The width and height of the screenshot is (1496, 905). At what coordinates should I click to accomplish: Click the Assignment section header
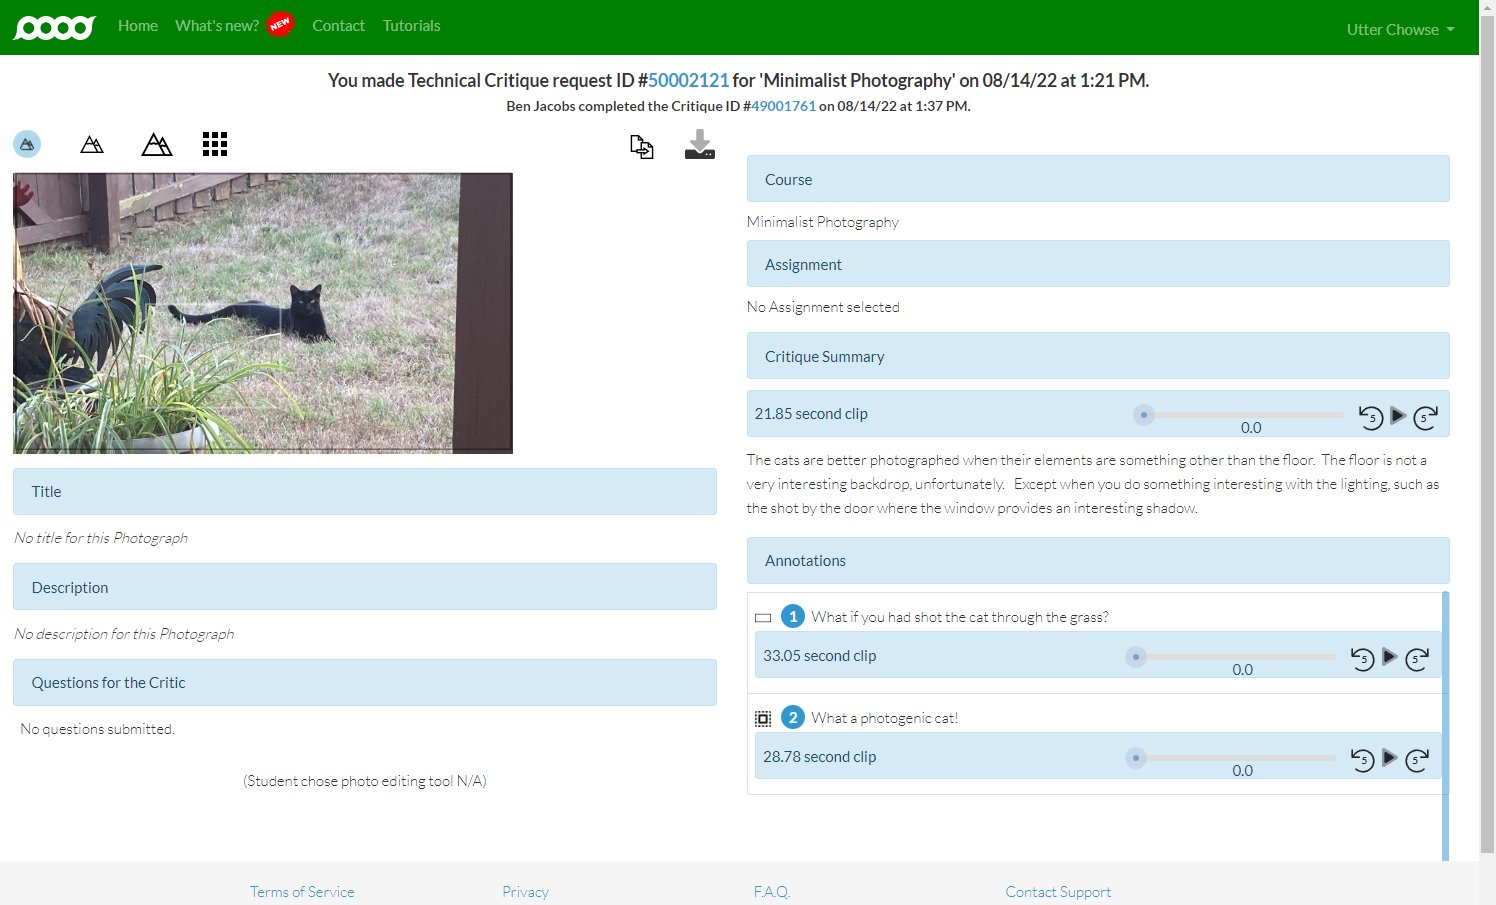pyautogui.click(x=1098, y=264)
